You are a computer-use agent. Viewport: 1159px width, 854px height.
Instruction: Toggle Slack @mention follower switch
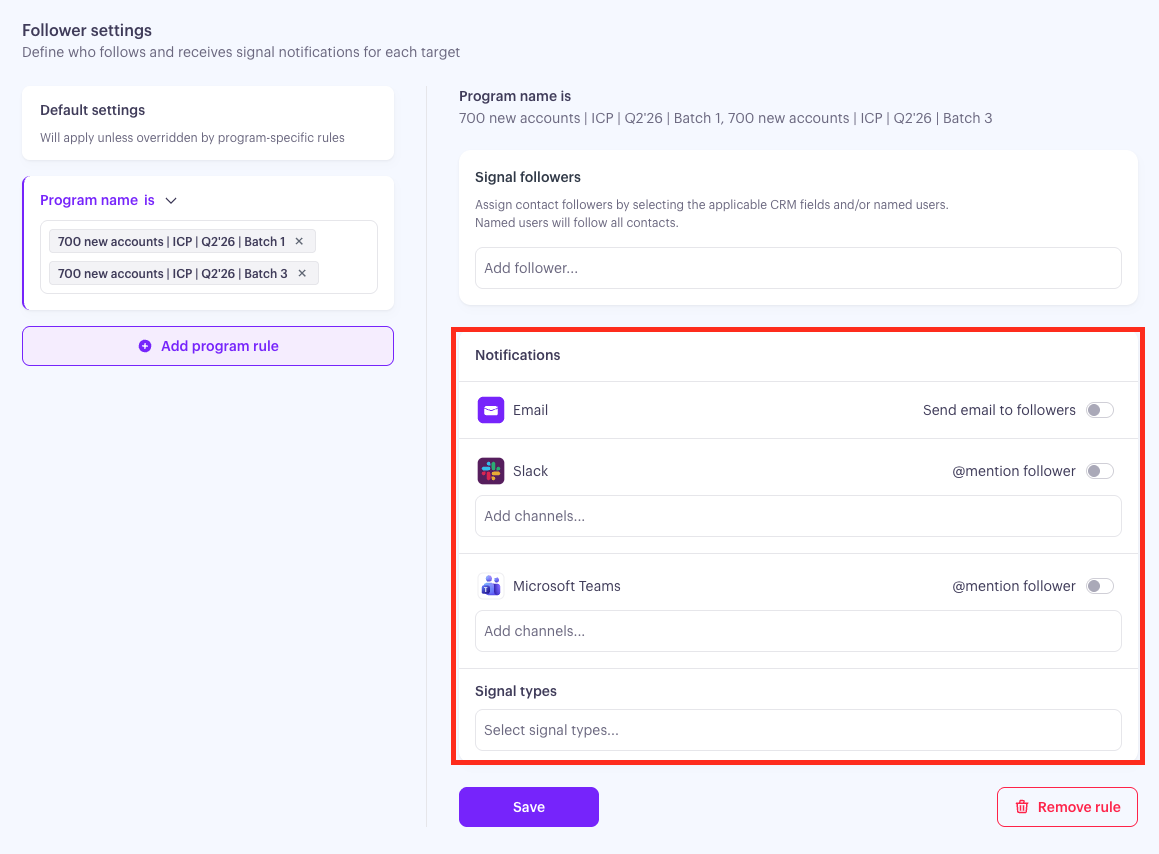[x=1100, y=471]
